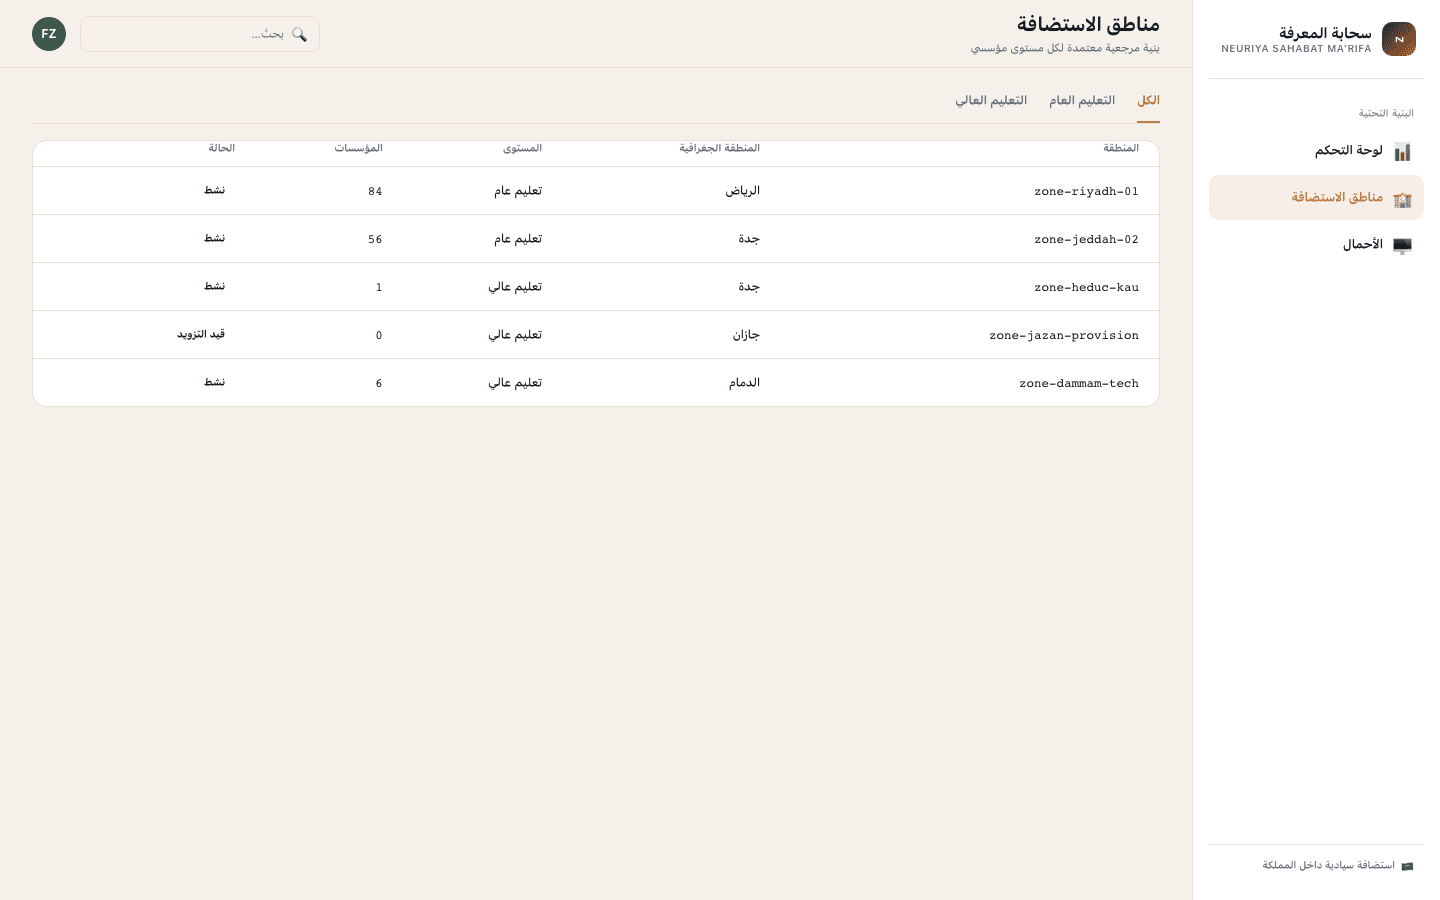Click جدة cell in zone-jeddah-02 row
The image size is (1440, 900).
[x=749, y=239]
